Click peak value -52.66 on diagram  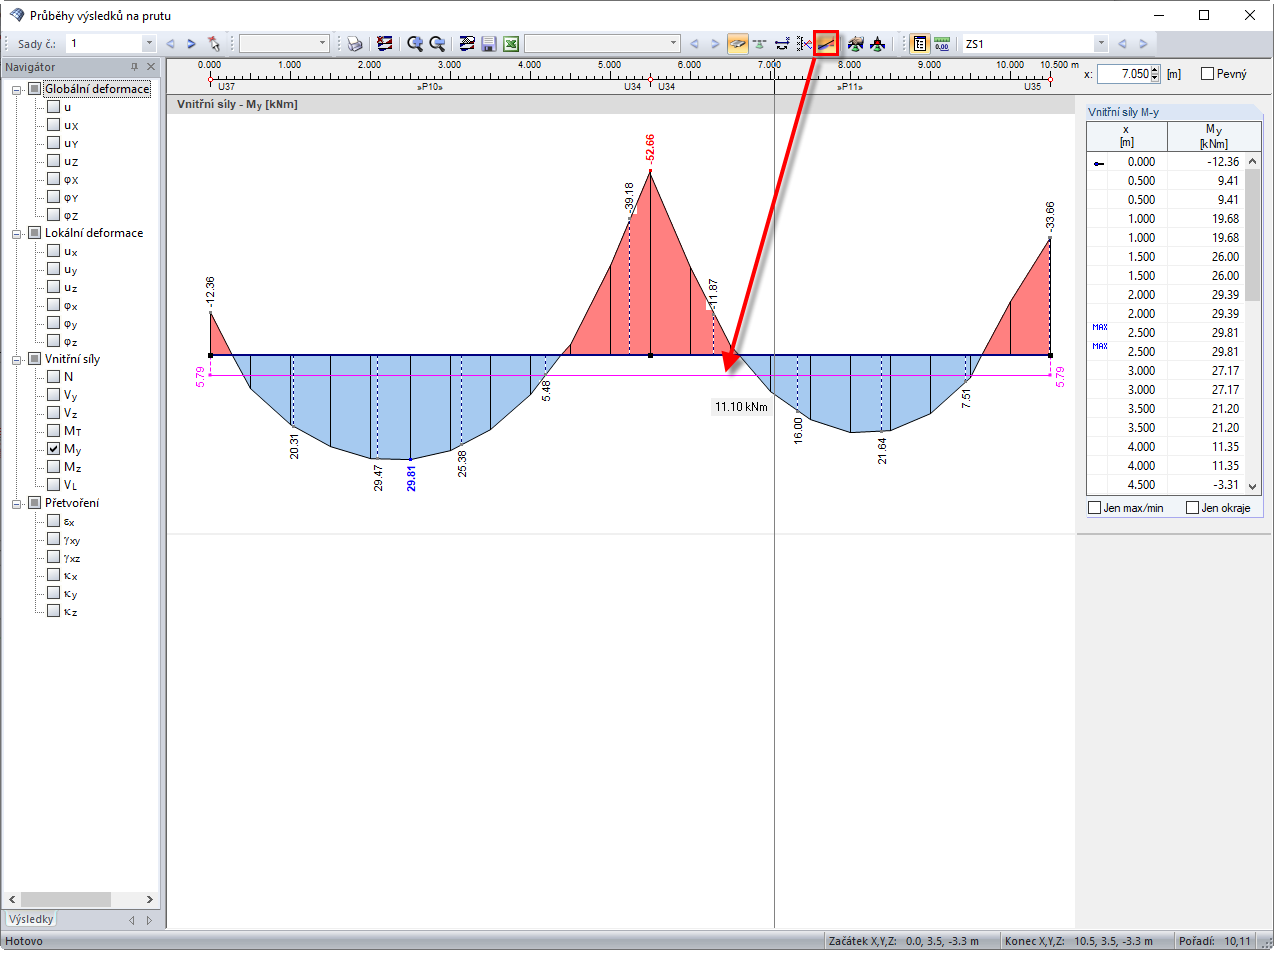(650, 148)
